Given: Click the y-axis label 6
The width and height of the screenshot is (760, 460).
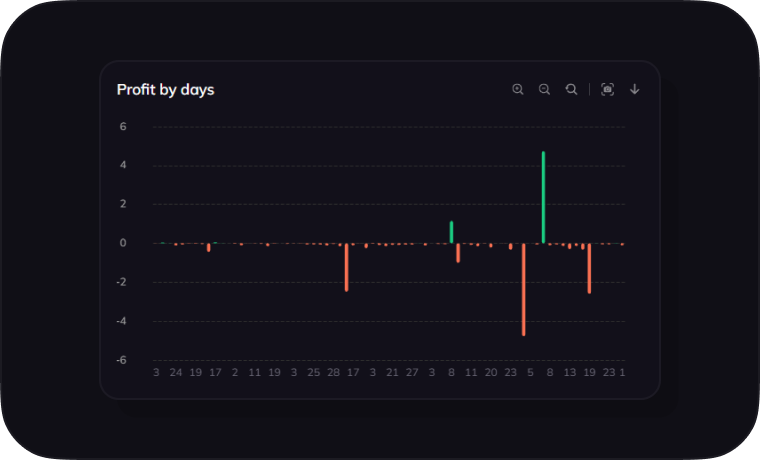Looking at the screenshot, I should click(123, 127).
